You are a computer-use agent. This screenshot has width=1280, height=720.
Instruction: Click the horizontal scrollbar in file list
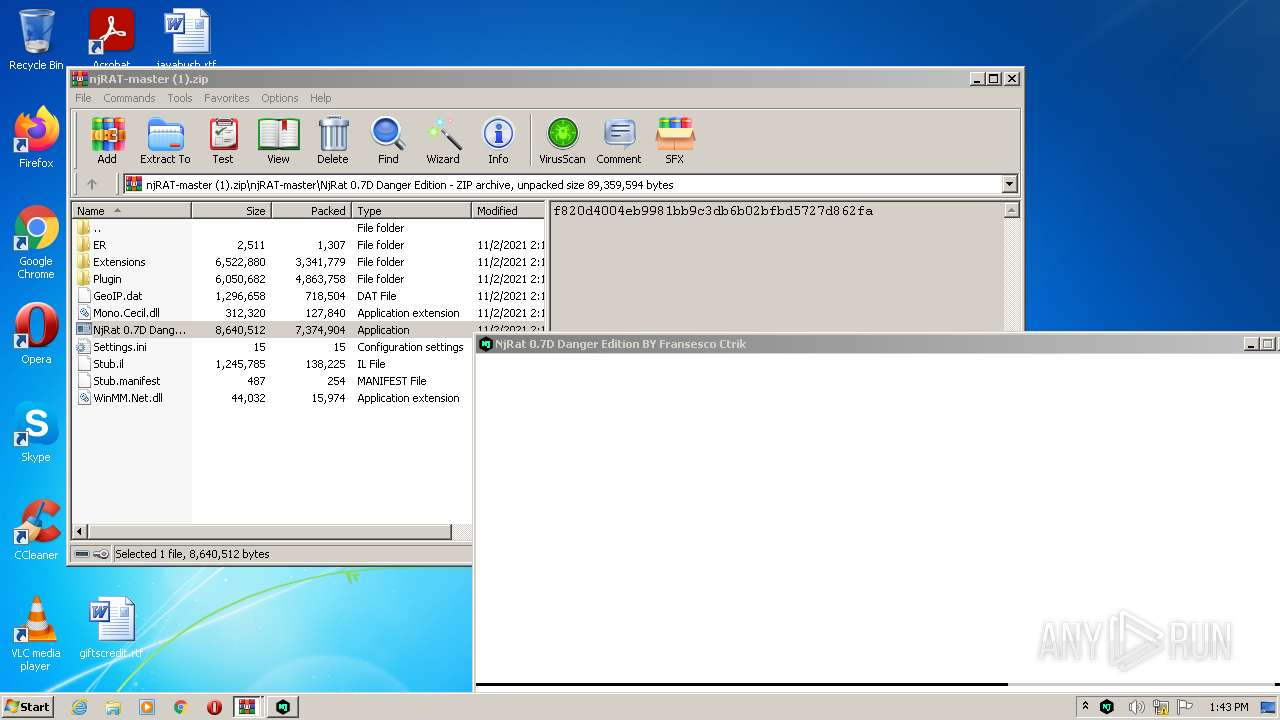270,532
